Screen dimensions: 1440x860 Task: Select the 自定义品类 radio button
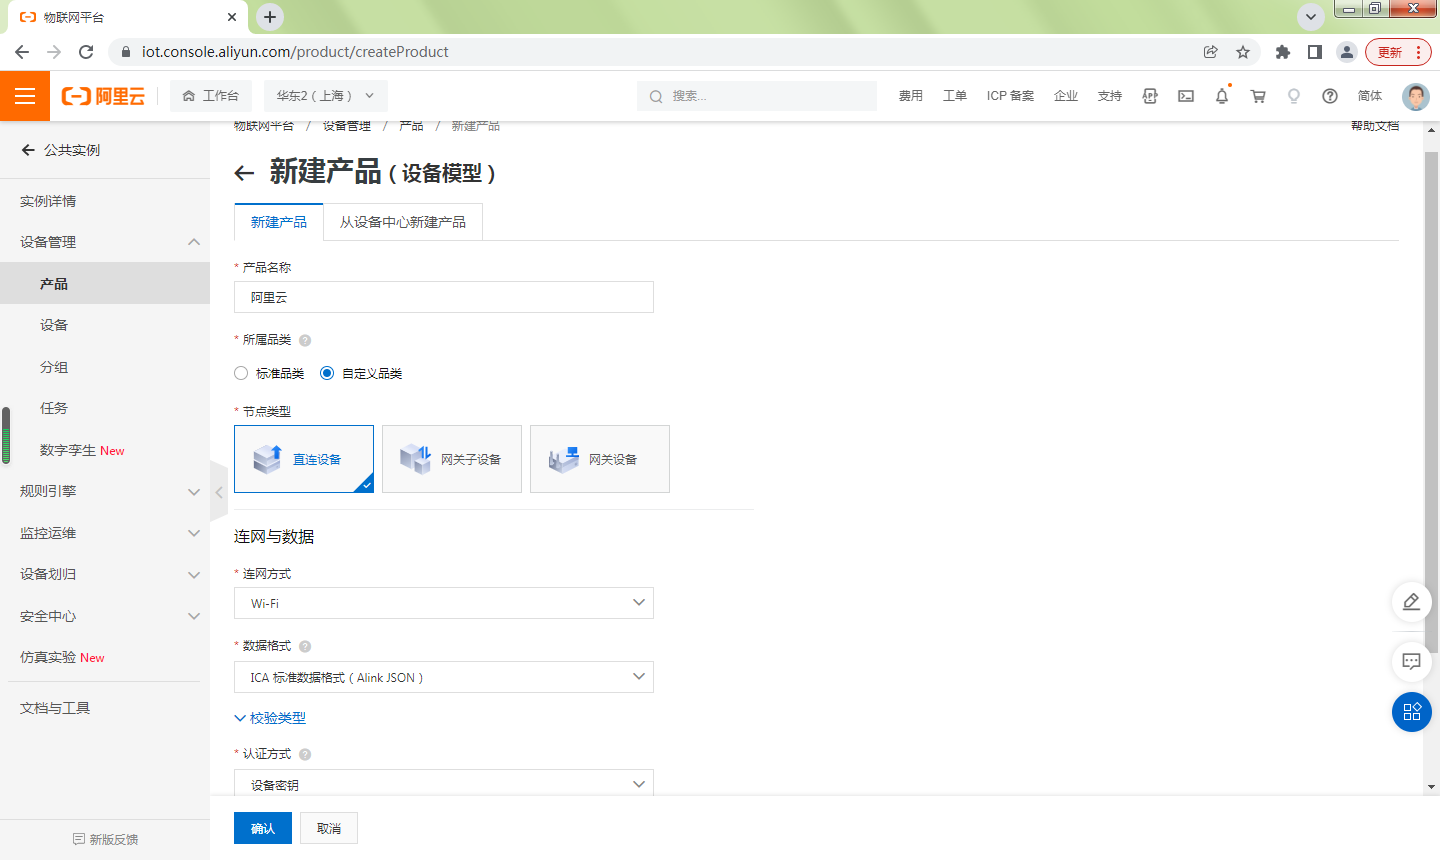[x=327, y=373]
